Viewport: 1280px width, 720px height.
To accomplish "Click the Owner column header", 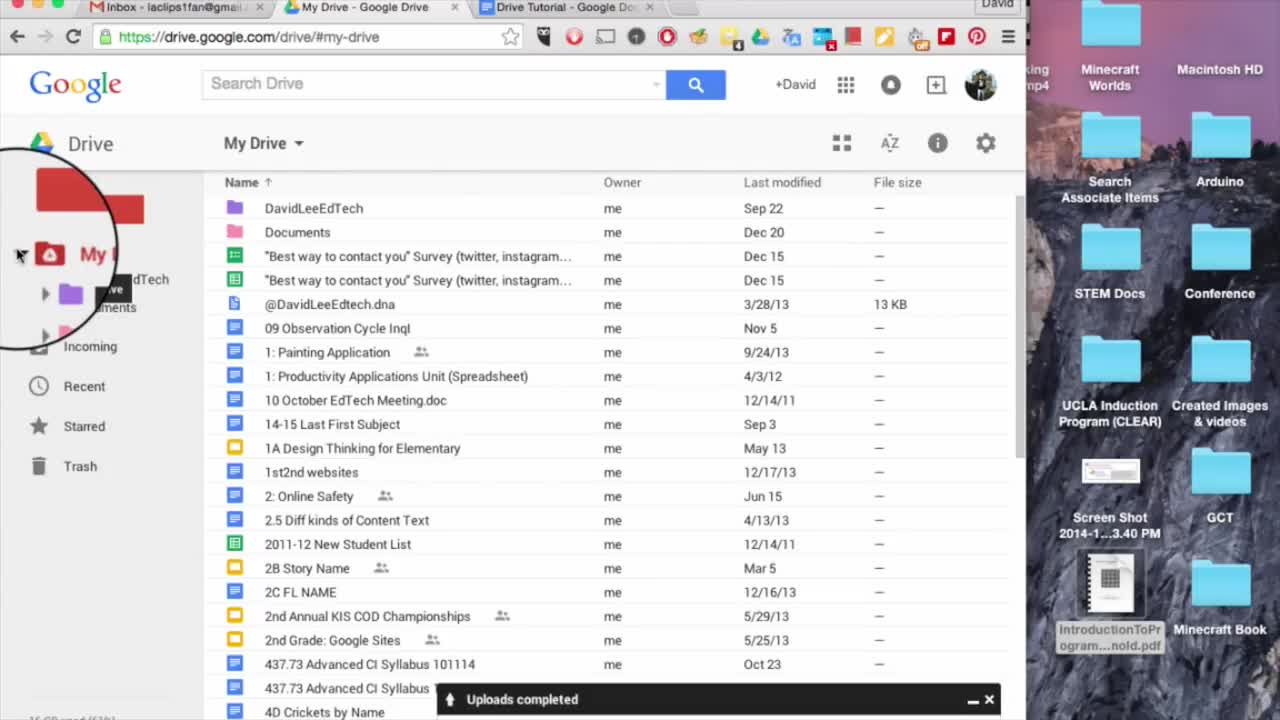I will (622, 182).
